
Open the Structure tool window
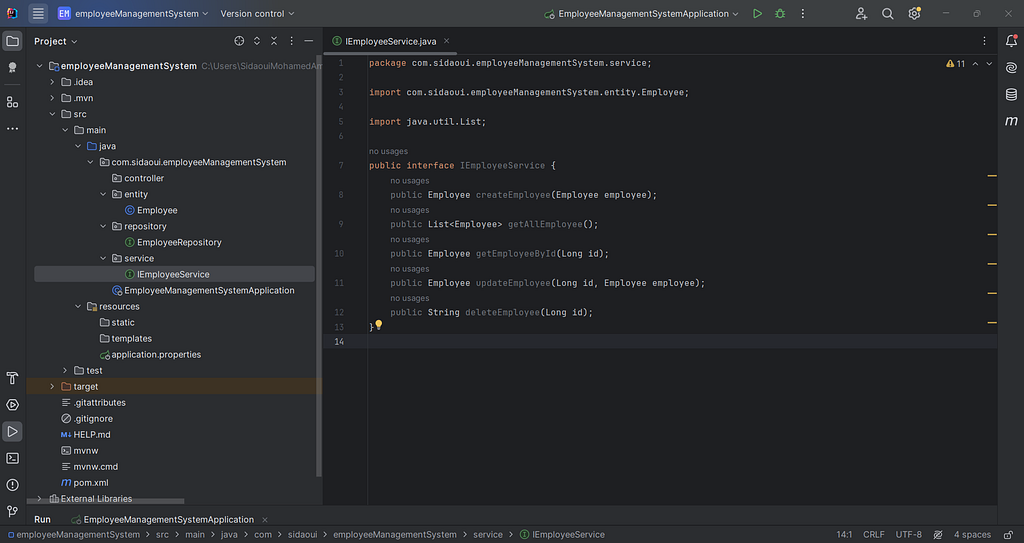click(x=12, y=102)
